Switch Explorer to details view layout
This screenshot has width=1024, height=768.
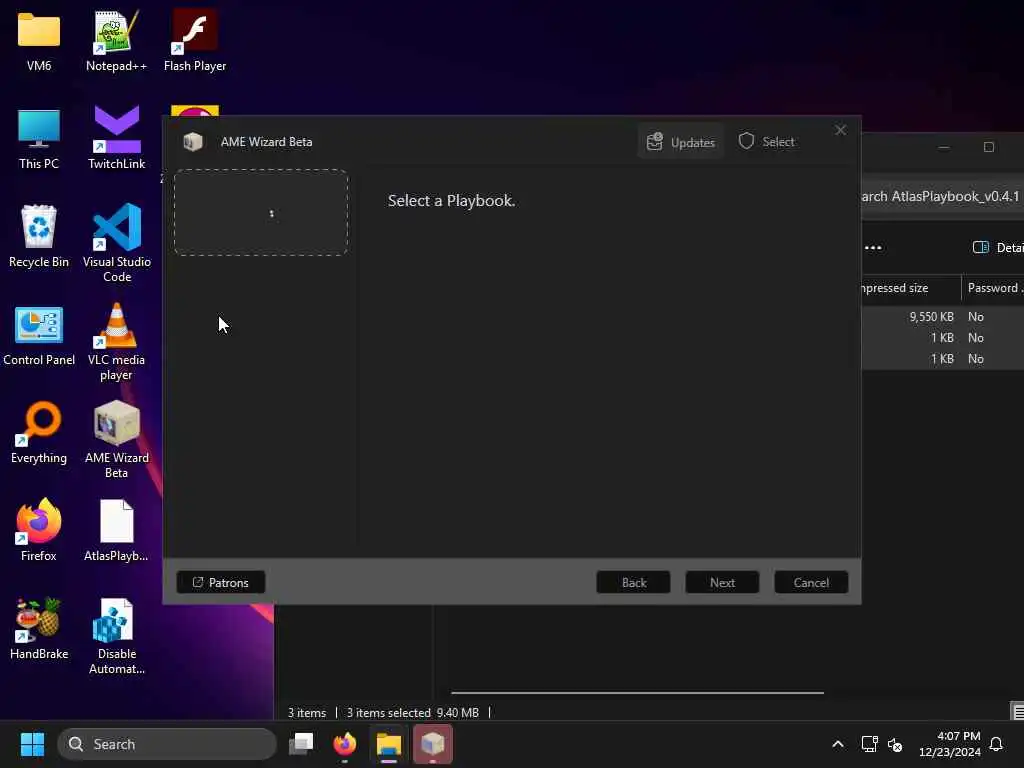click(1017, 711)
